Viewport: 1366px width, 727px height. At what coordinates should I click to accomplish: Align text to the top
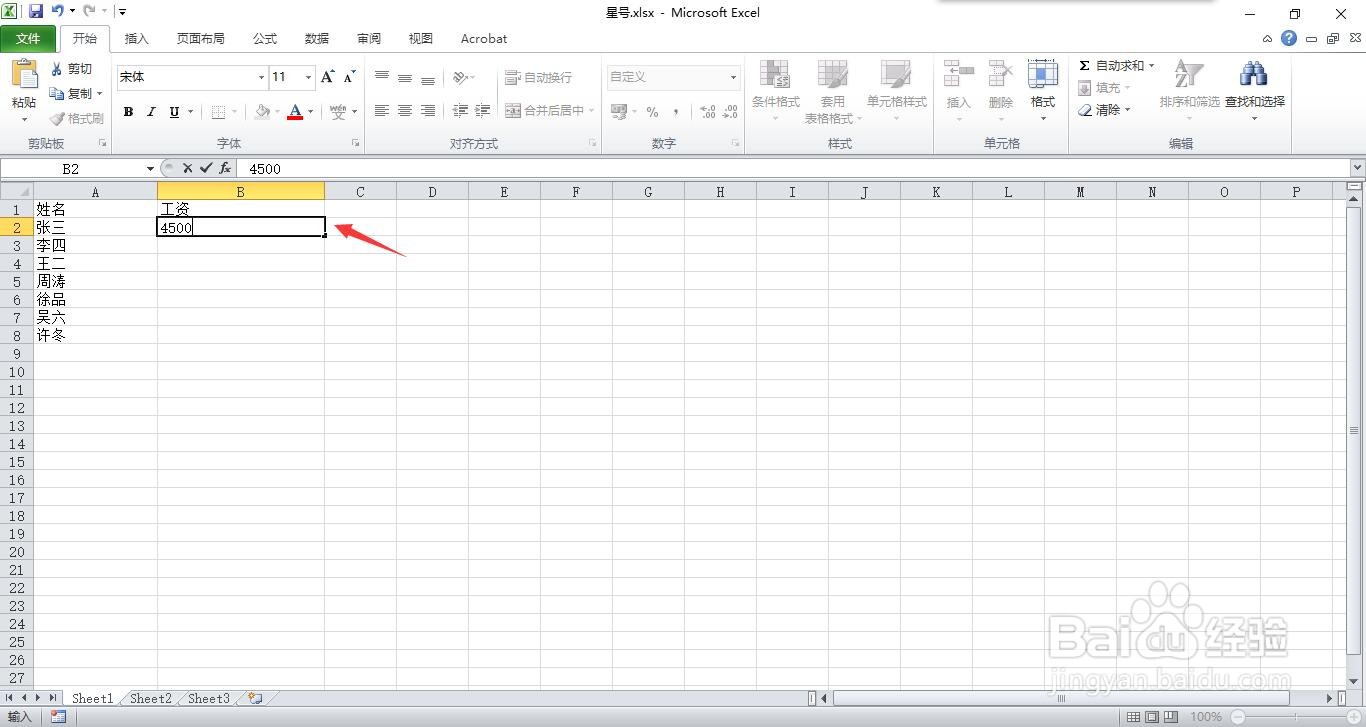tap(382, 77)
